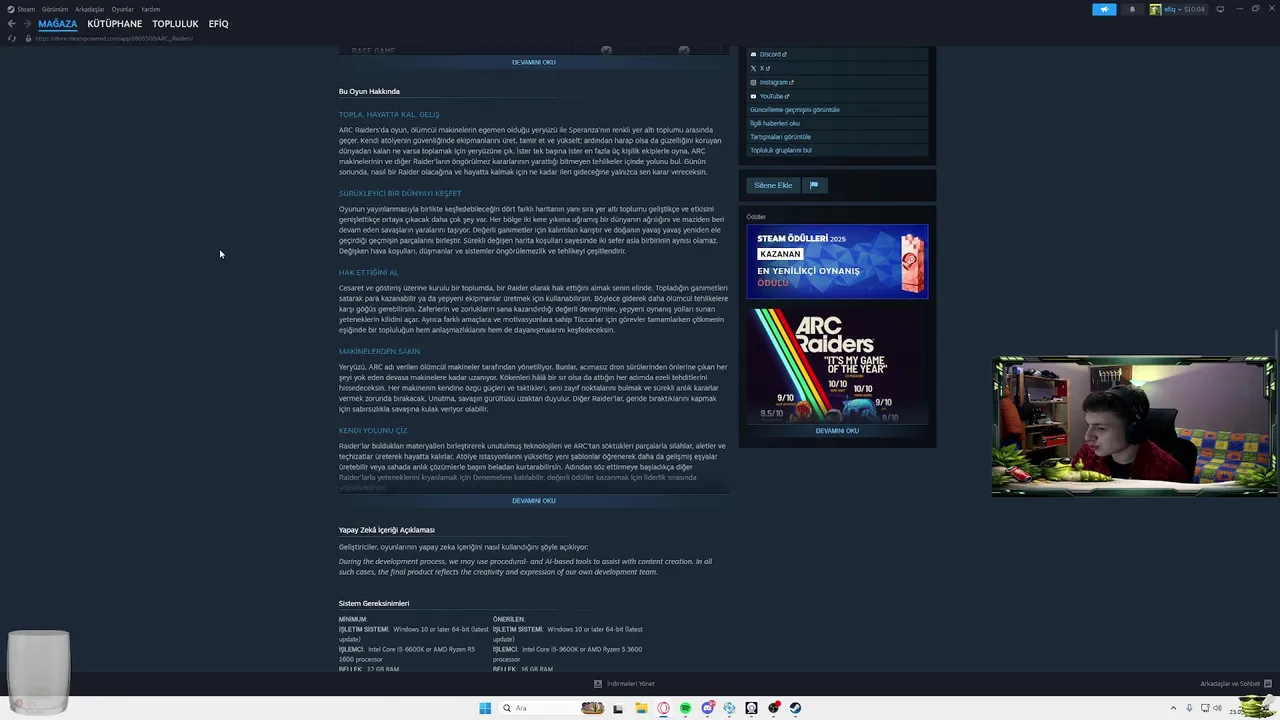The height and width of the screenshot is (720, 1280).
Task: Open the EFİQ profile tab
Action: point(218,23)
